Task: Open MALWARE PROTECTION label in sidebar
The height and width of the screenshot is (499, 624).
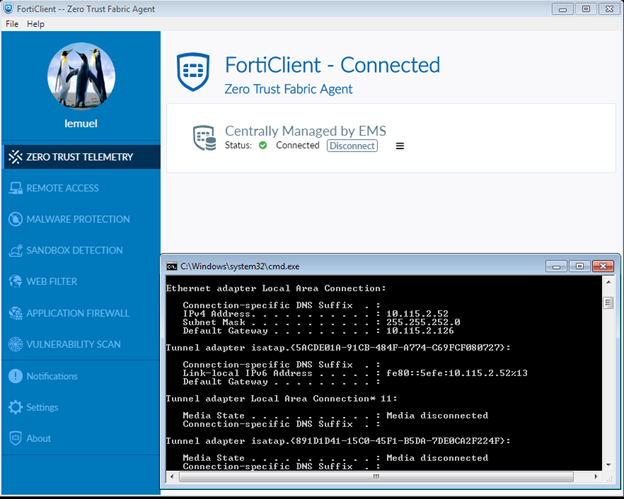Action: click(78, 219)
